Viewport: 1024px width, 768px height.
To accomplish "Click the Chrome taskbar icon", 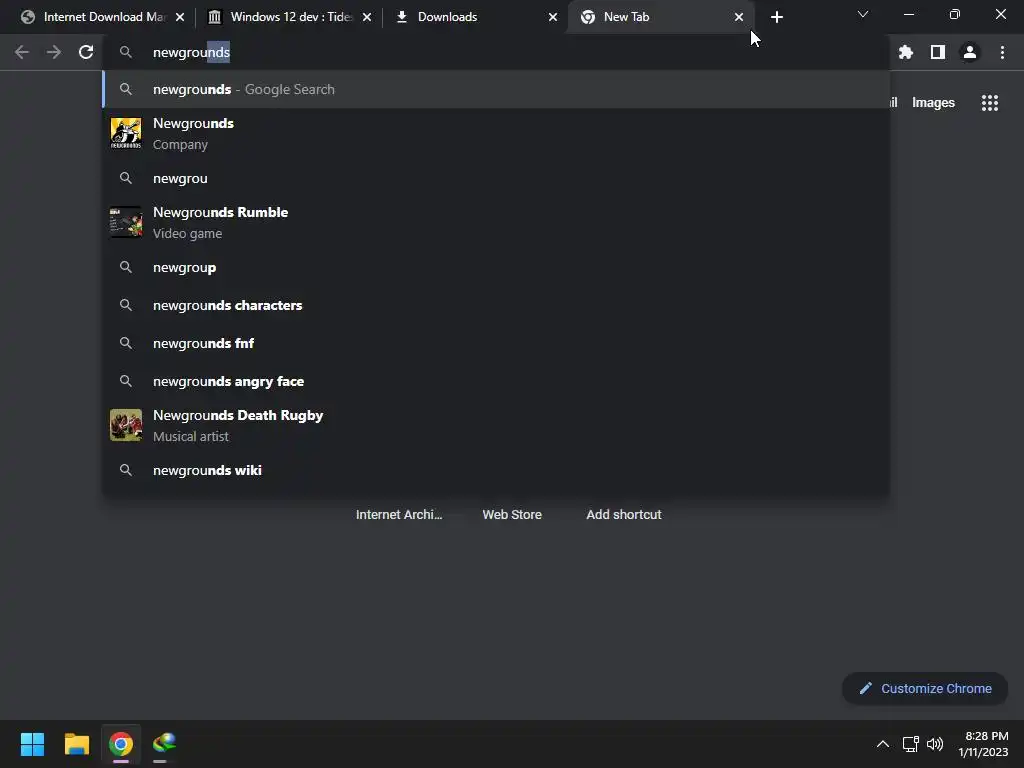I will point(121,744).
